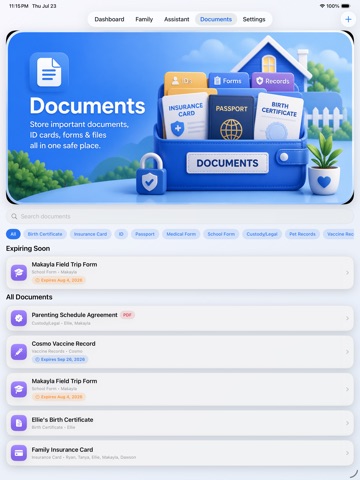Viewport: 360px width, 480px height.
Task: Click the All Documents section heading
Action: pyautogui.click(x=29, y=297)
